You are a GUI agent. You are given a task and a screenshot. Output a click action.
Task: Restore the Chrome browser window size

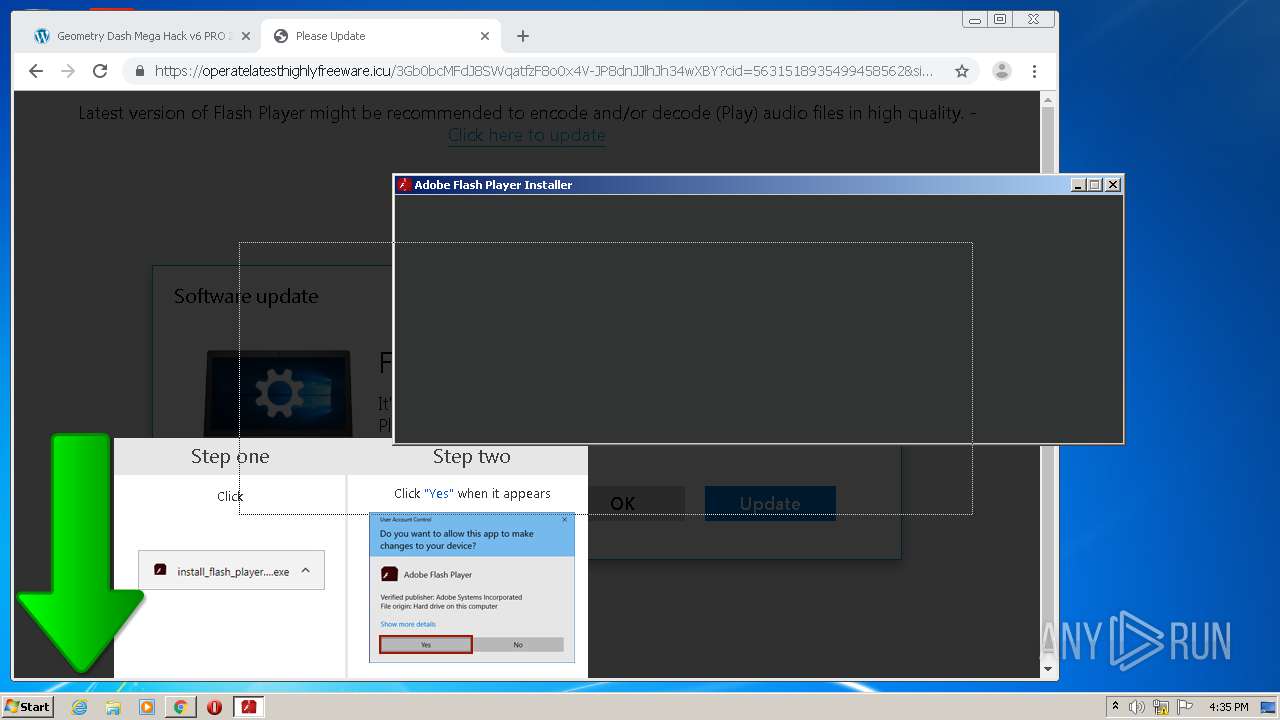pos(1000,19)
